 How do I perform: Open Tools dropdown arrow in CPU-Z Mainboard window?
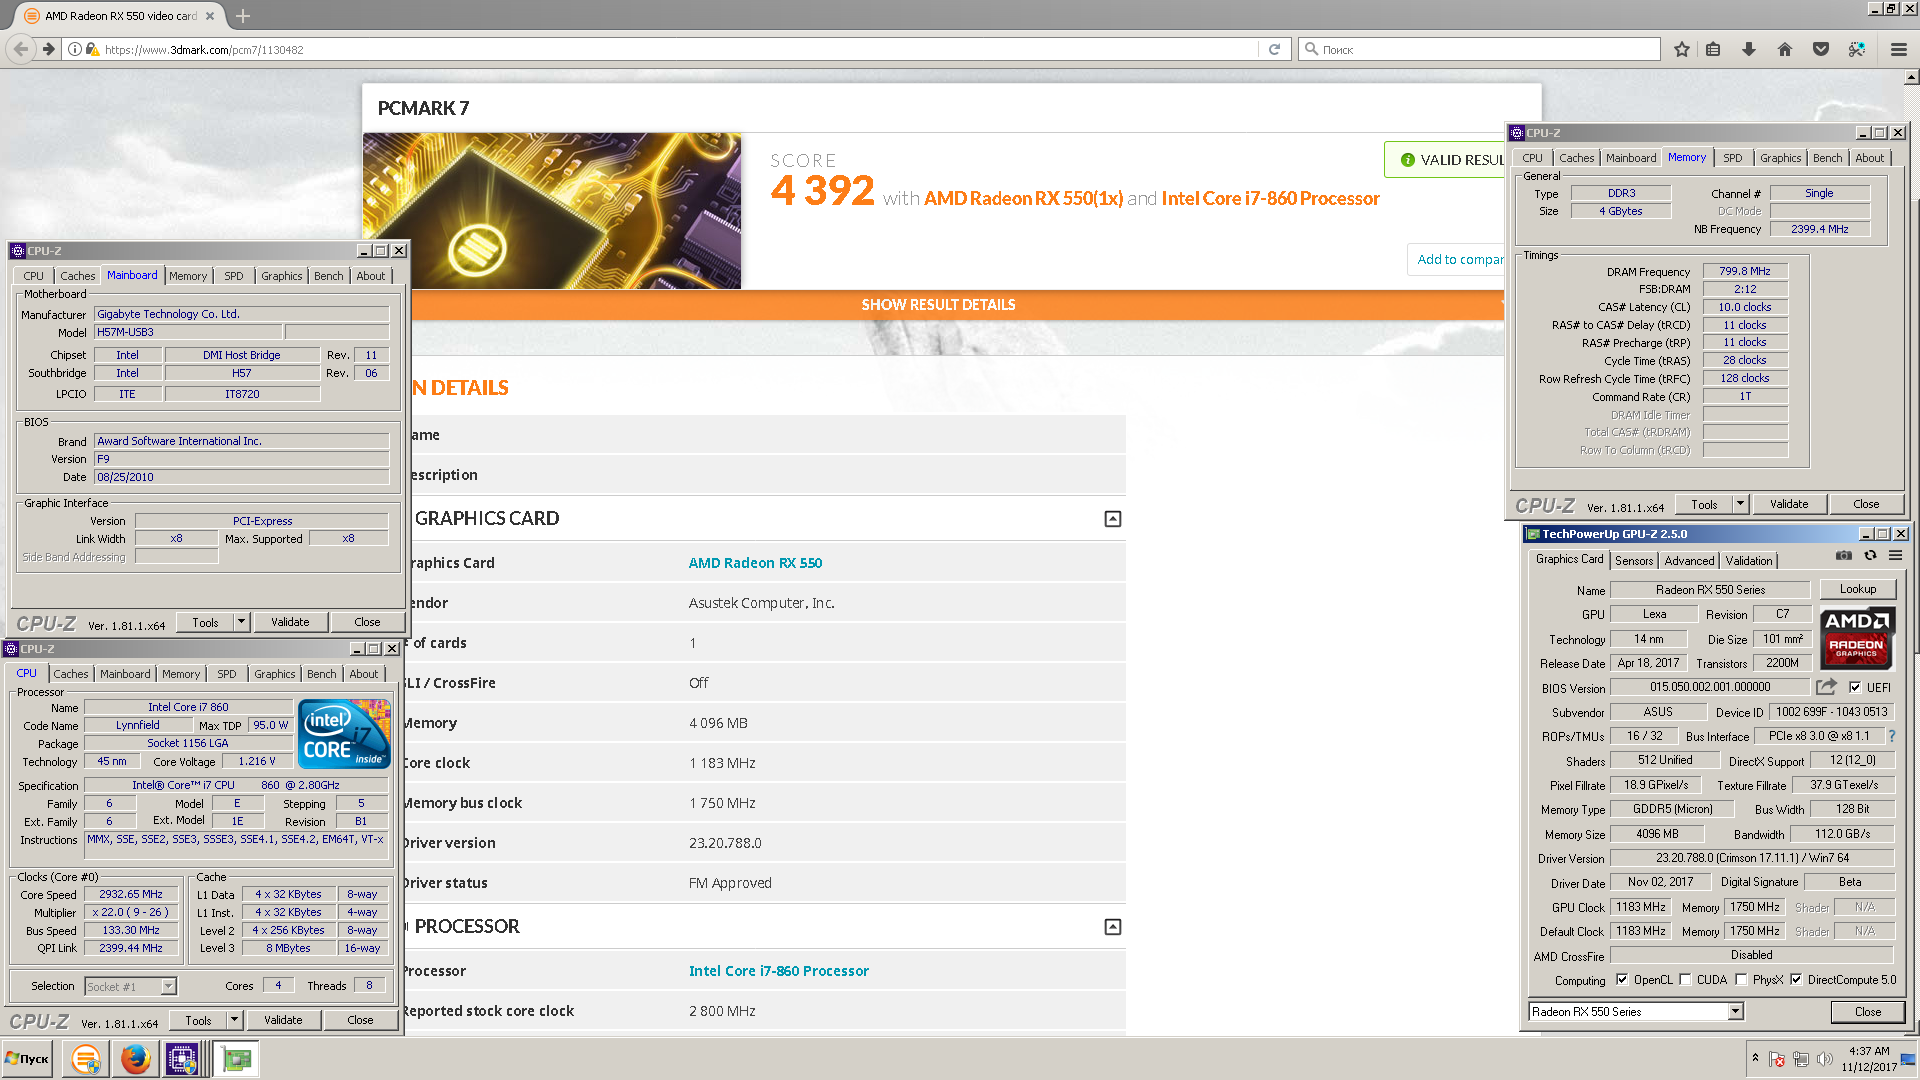pyautogui.click(x=241, y=622)
